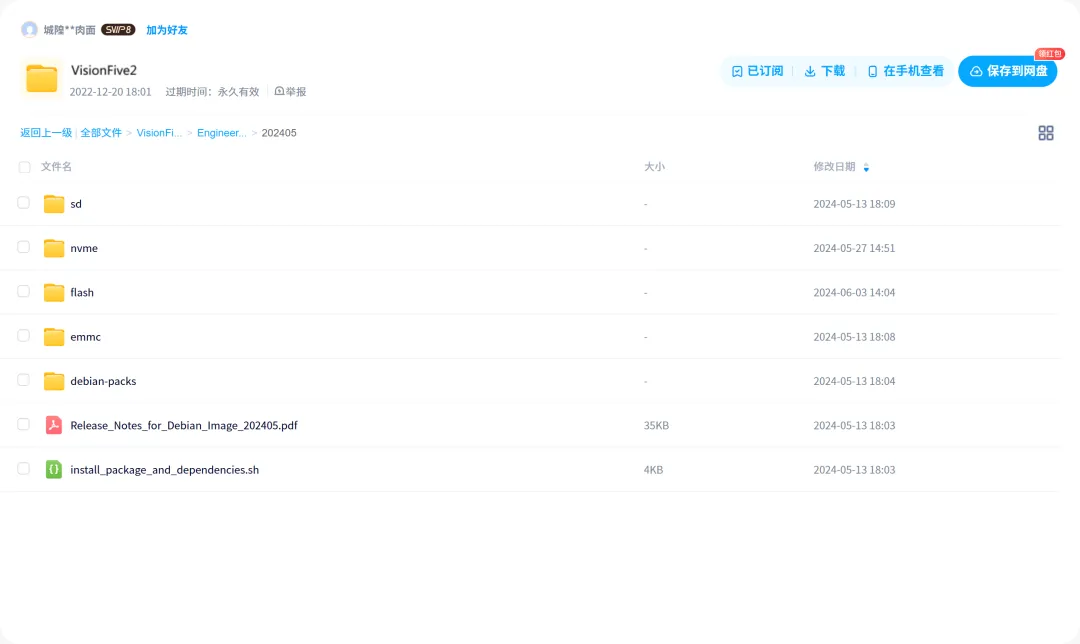Click the date 2024-05-13 18:04
The image size is (1080, 644).
tap(854, 381)
